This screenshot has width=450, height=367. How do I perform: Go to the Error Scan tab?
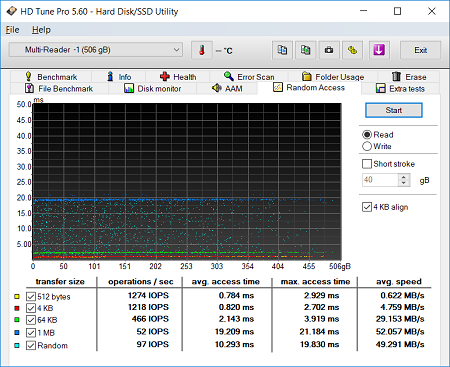tap(249, 77)
